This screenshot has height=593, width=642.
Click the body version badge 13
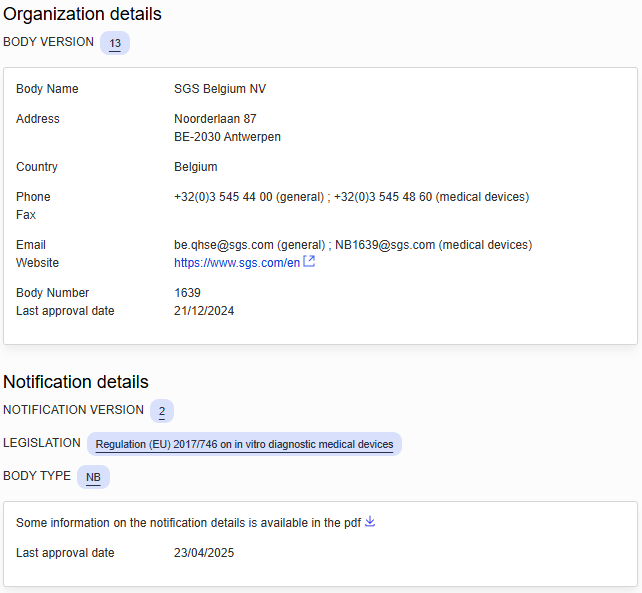tap(115, 43)
